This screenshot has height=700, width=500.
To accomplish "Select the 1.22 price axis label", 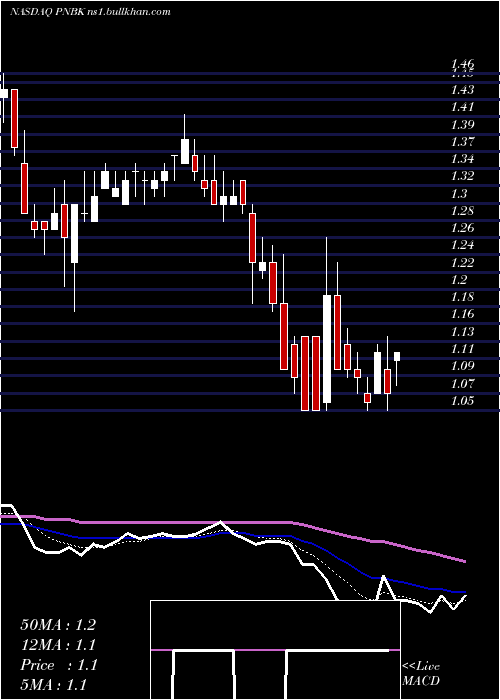I will coord(462,262).
